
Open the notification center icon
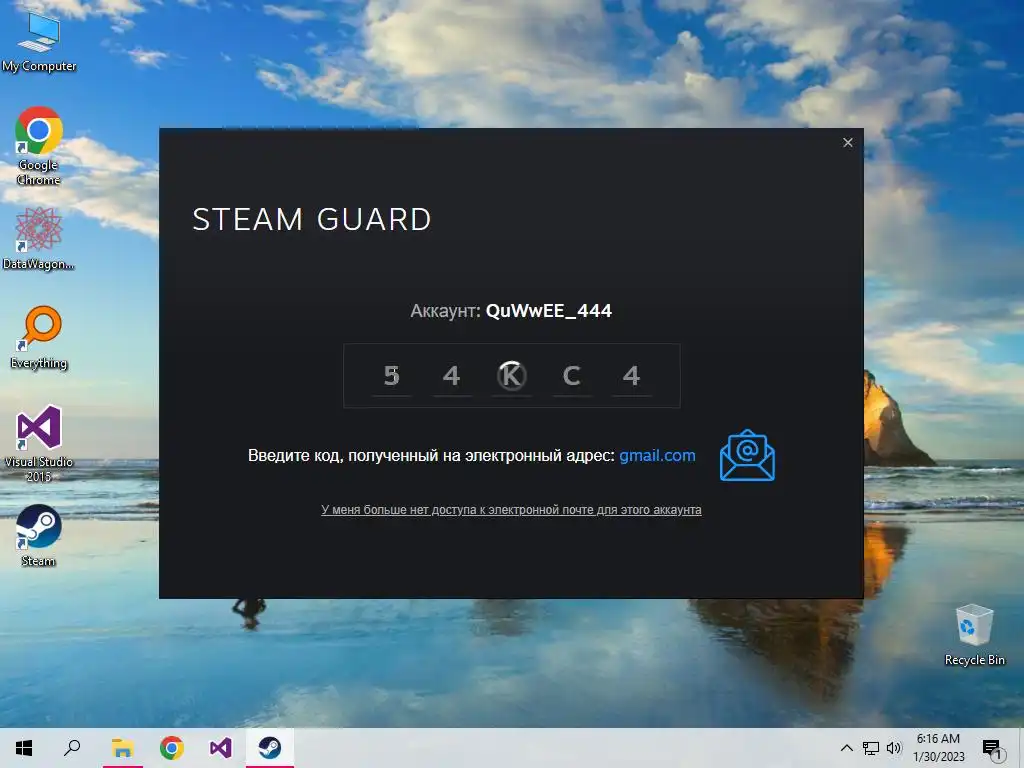993,748
